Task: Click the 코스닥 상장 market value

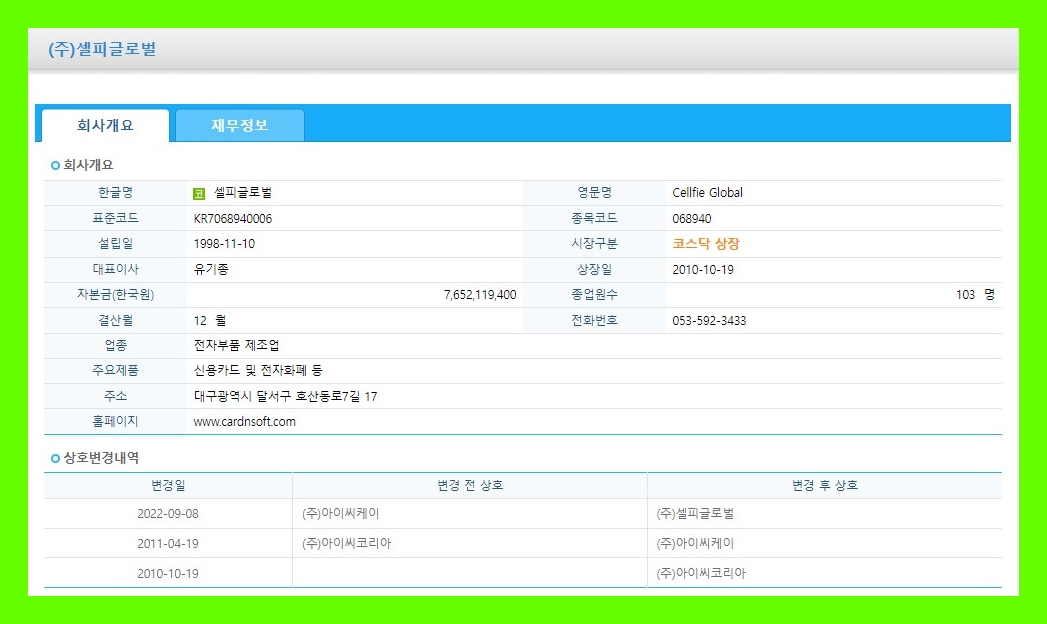Action: pyautogui.click(x=706, y=244)
